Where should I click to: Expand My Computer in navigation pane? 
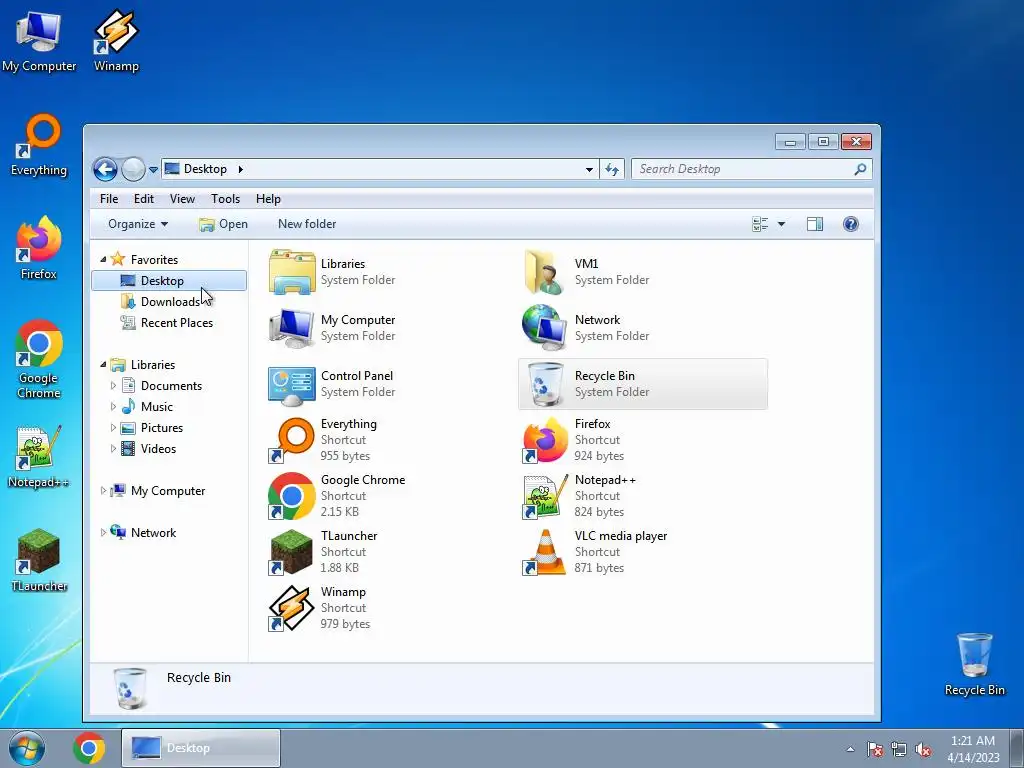tap(103, 490)
